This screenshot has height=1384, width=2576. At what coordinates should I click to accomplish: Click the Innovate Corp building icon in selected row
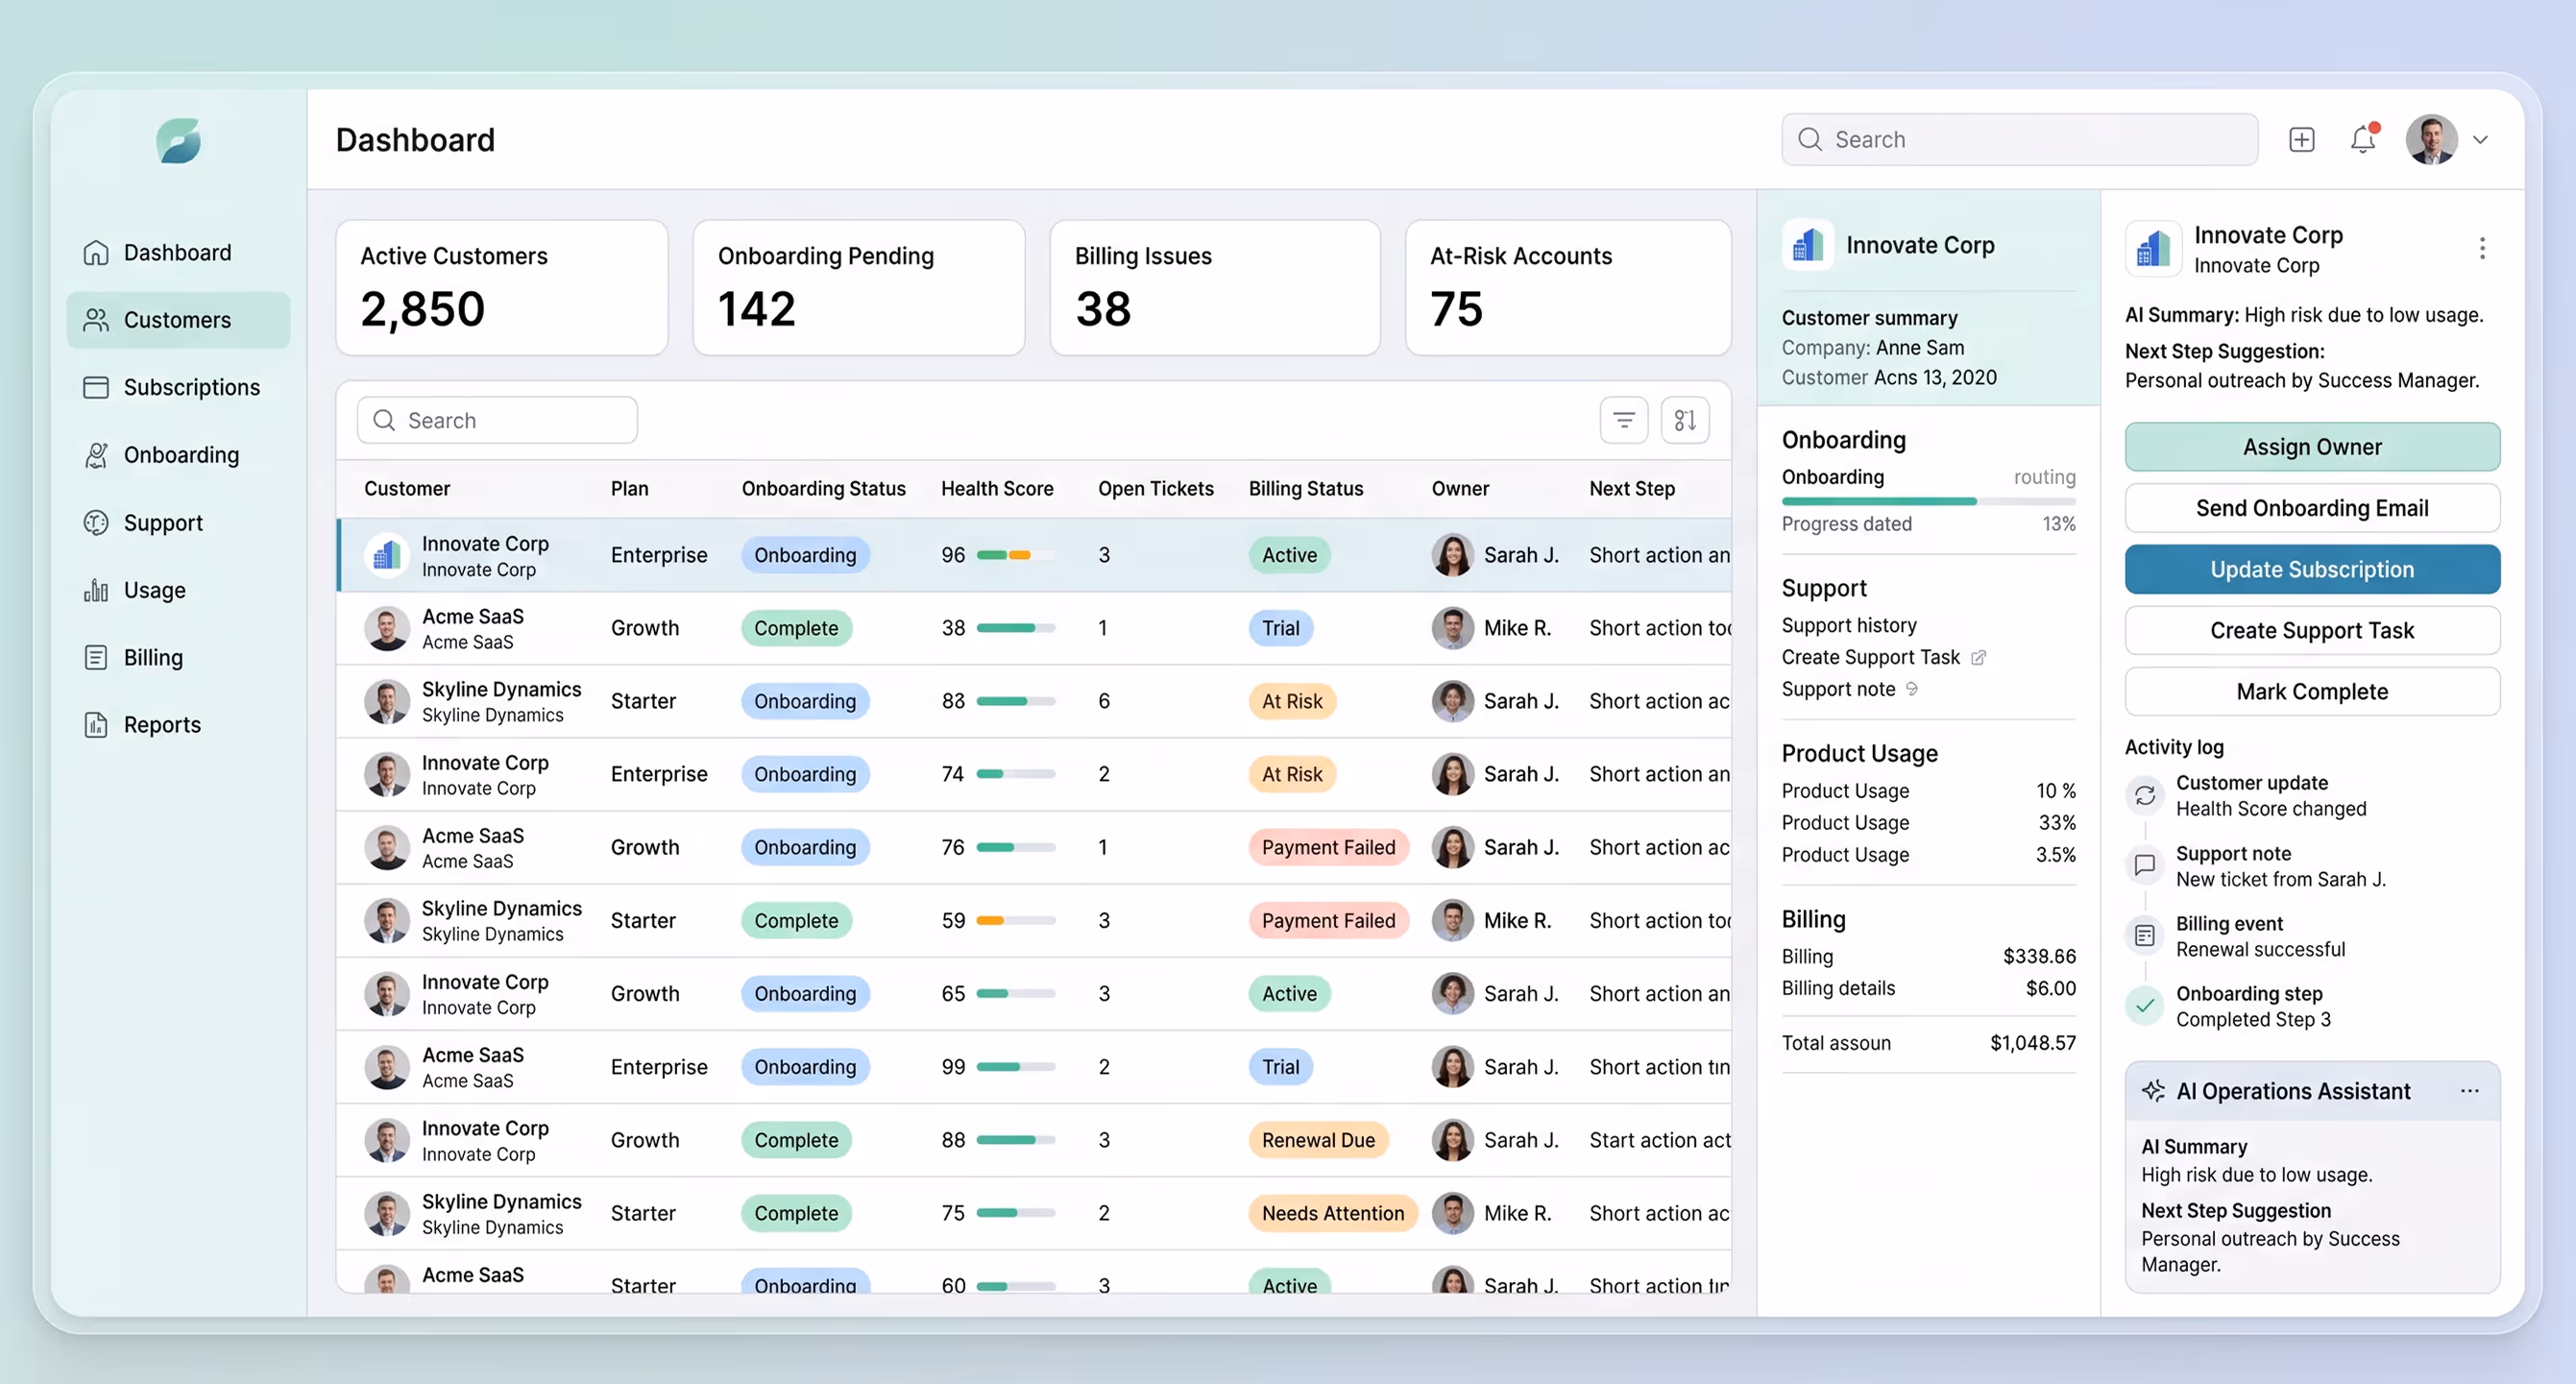click(x=386, y=555)
